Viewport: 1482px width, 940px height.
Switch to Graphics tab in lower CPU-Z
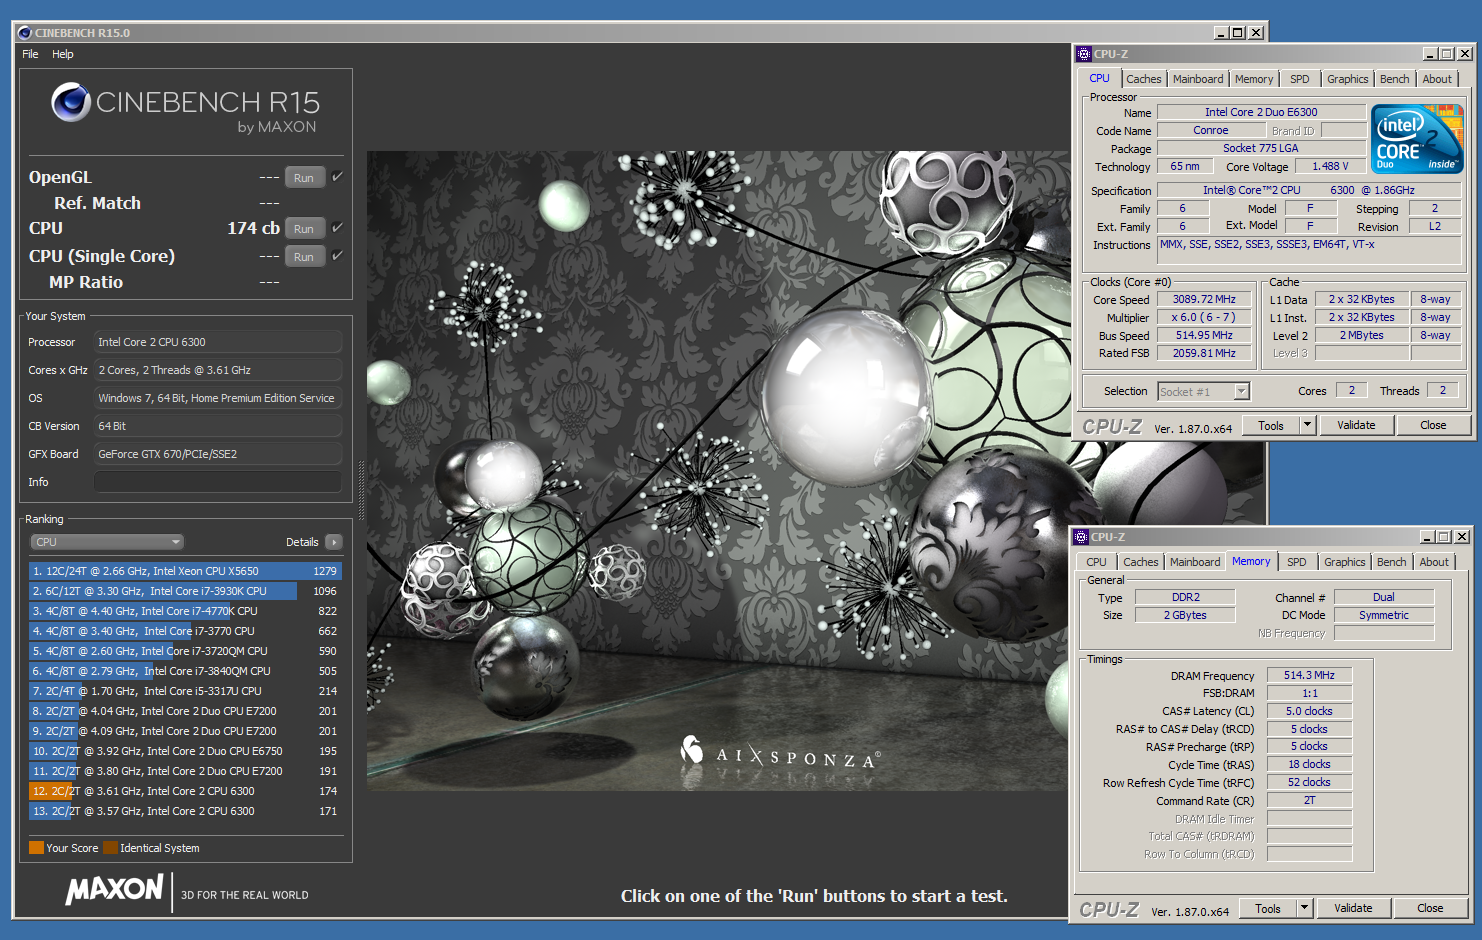pyautogui.click(x=1345, y=562)
